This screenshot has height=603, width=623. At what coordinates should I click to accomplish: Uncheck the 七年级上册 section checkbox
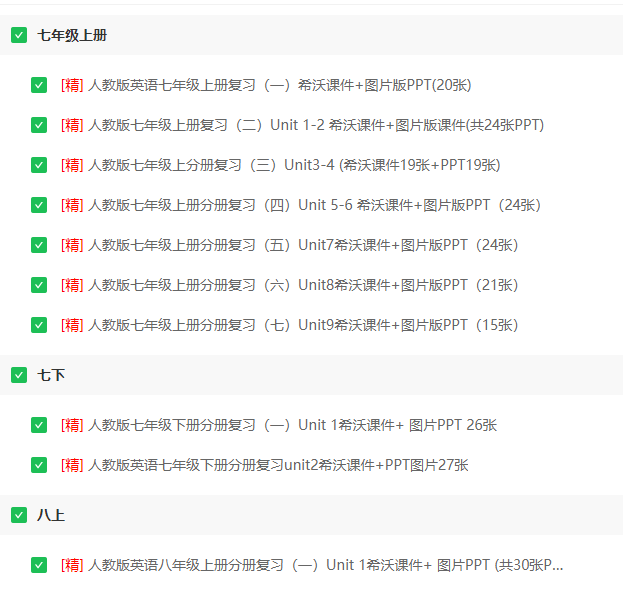(x=19, y=35)
